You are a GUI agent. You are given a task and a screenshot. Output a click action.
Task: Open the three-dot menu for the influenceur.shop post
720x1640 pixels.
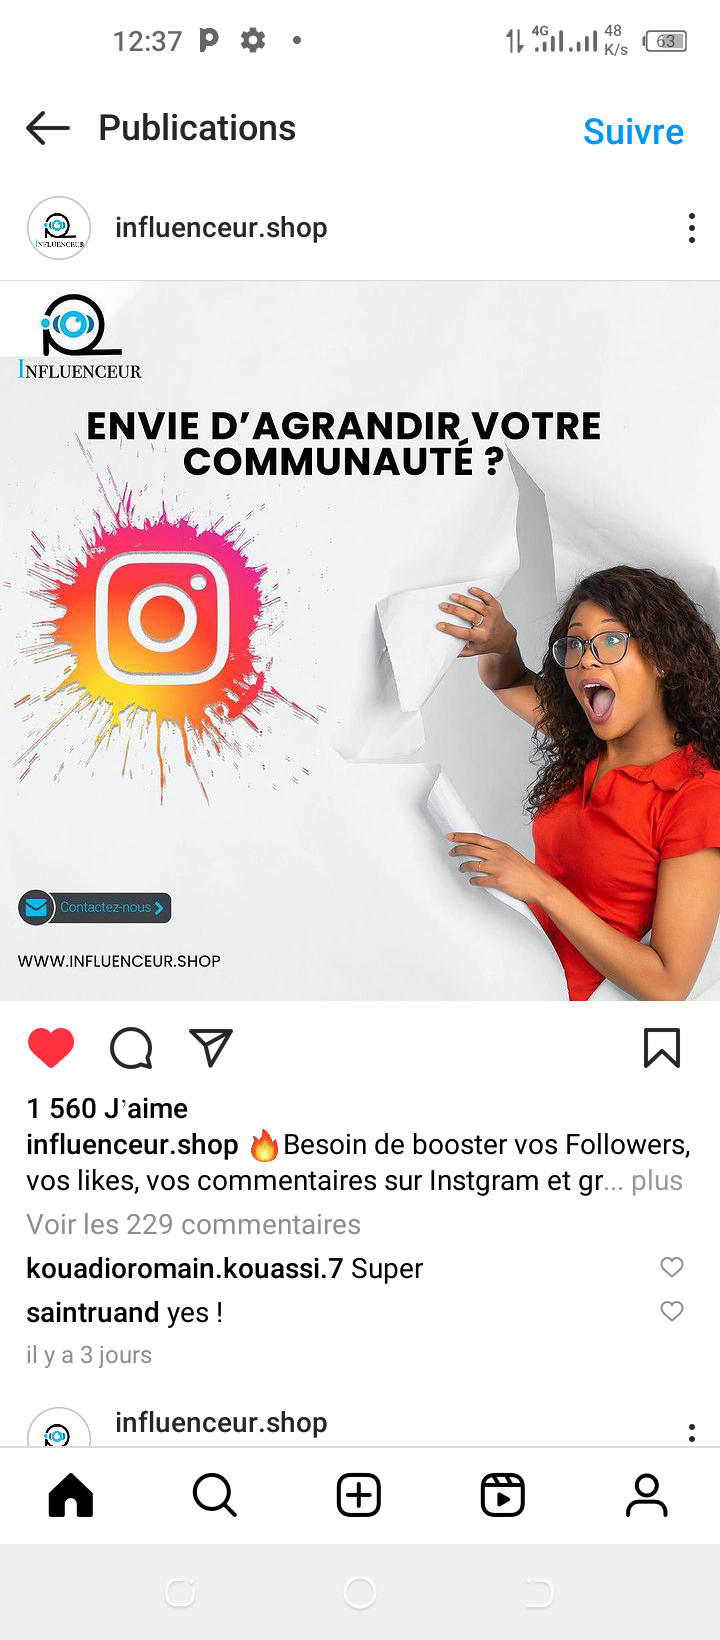click(692, 228)
